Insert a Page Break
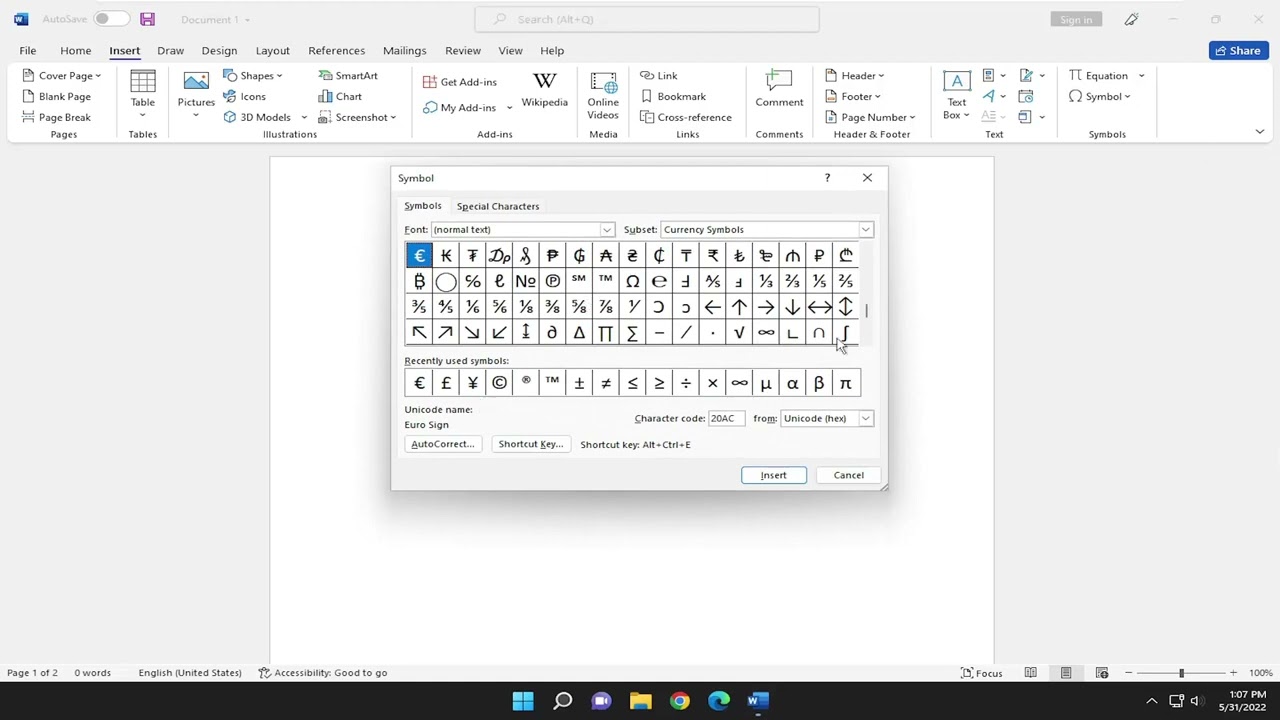The height and width of the screenshot is (720, 1280). coord(56,117)
